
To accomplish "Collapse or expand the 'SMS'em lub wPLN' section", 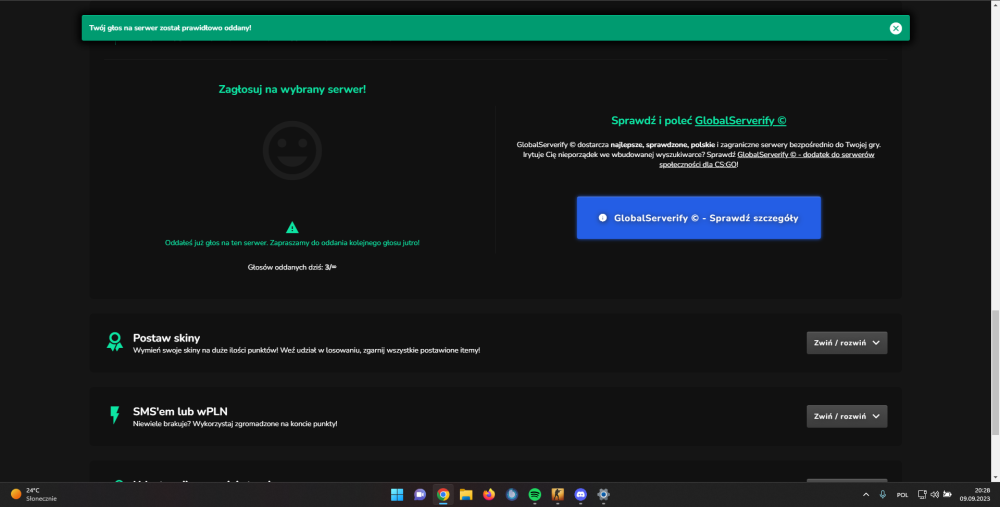I will (x=846, y=416).
